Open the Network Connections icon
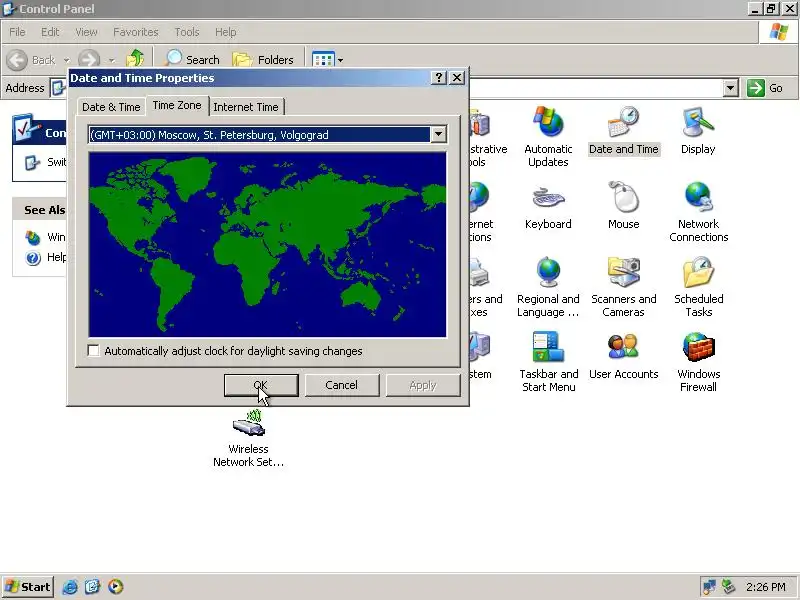This screenshot has width=800, height=600. click(x=698, y=212)
